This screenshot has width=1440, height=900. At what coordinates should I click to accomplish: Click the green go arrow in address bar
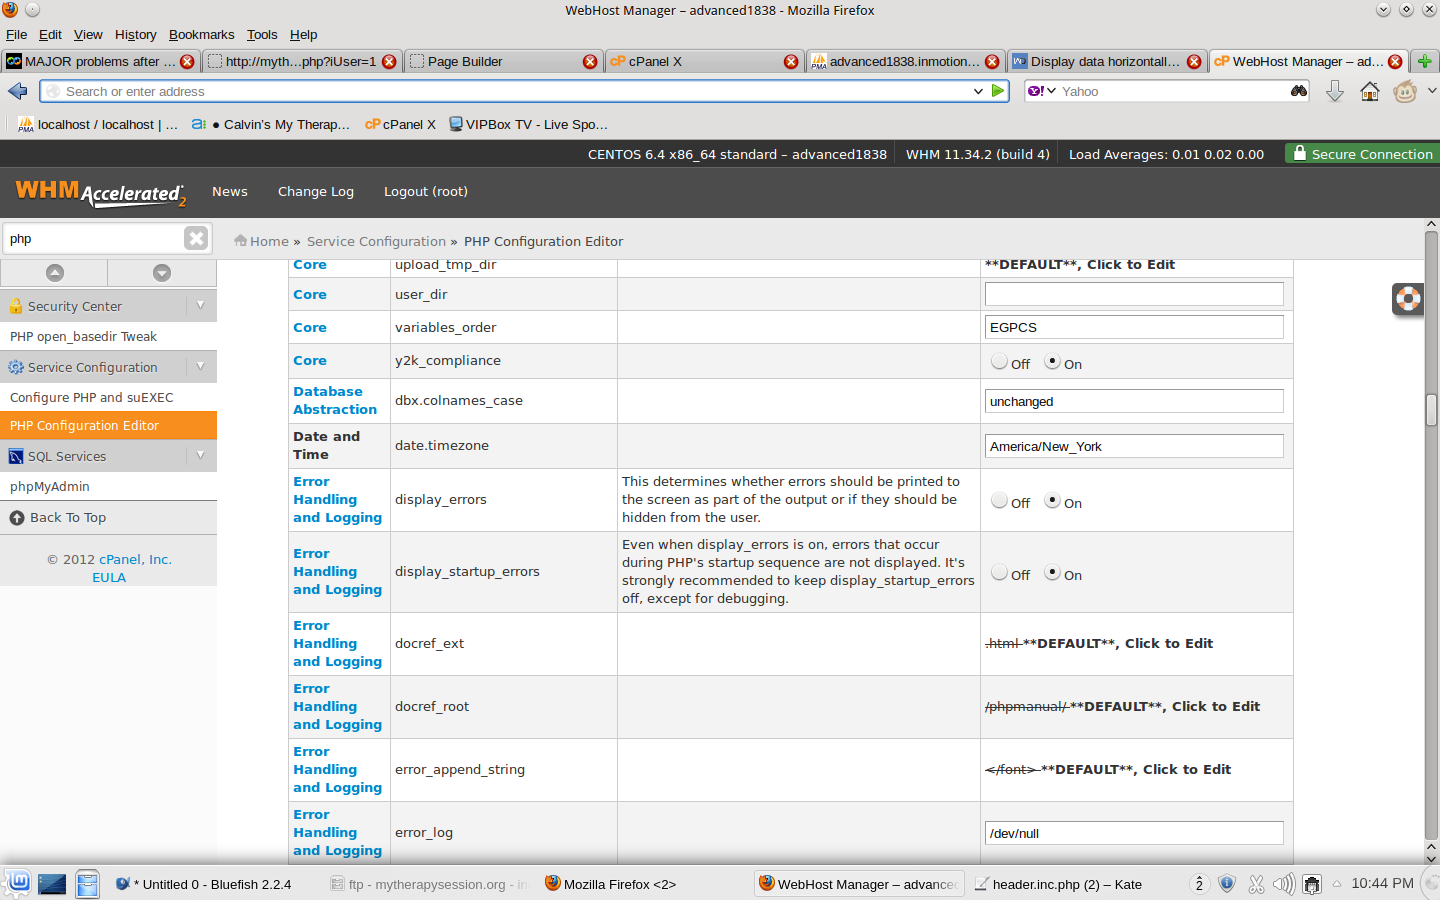pos(998,91)
